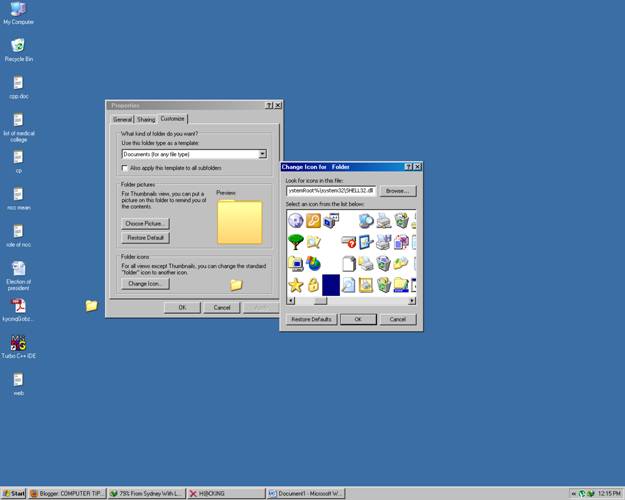Select the orange key icon
This screenshot has width=625, height=500.
pos(313,220)
